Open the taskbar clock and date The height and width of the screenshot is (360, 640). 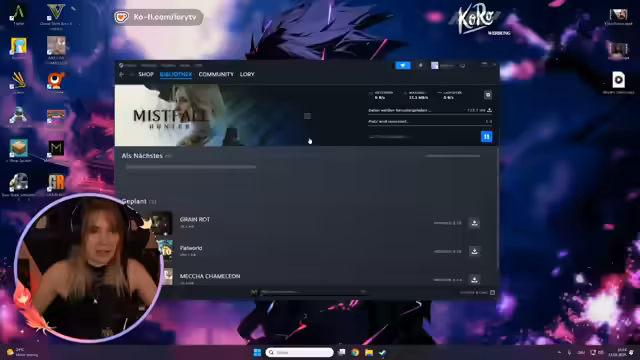point(617,352)
